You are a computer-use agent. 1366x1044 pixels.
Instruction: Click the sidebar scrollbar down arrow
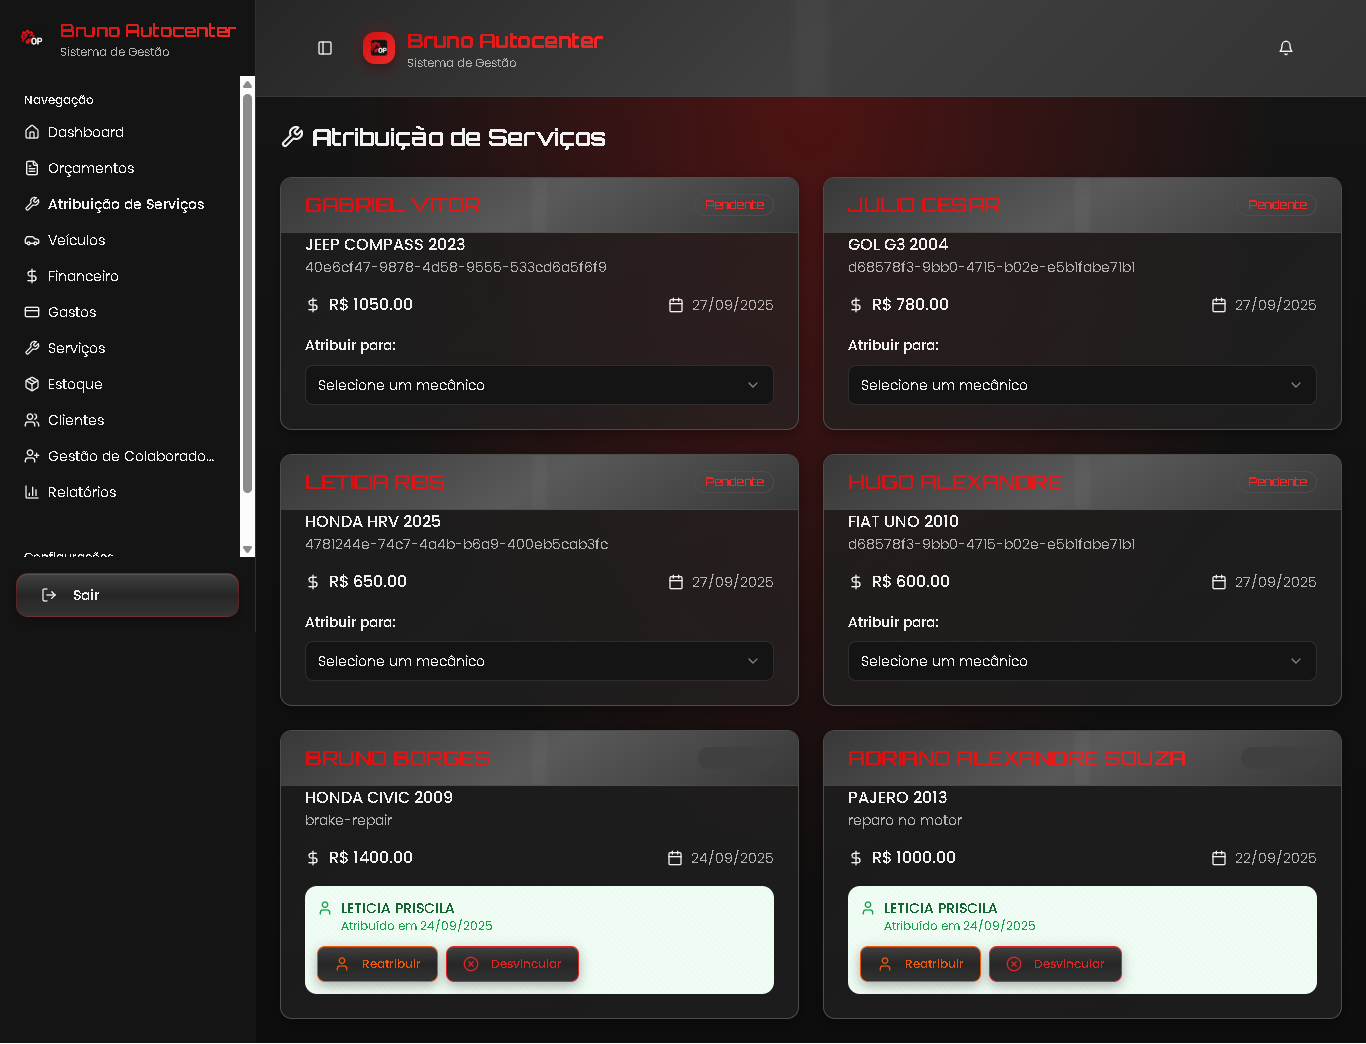(248, 550)
